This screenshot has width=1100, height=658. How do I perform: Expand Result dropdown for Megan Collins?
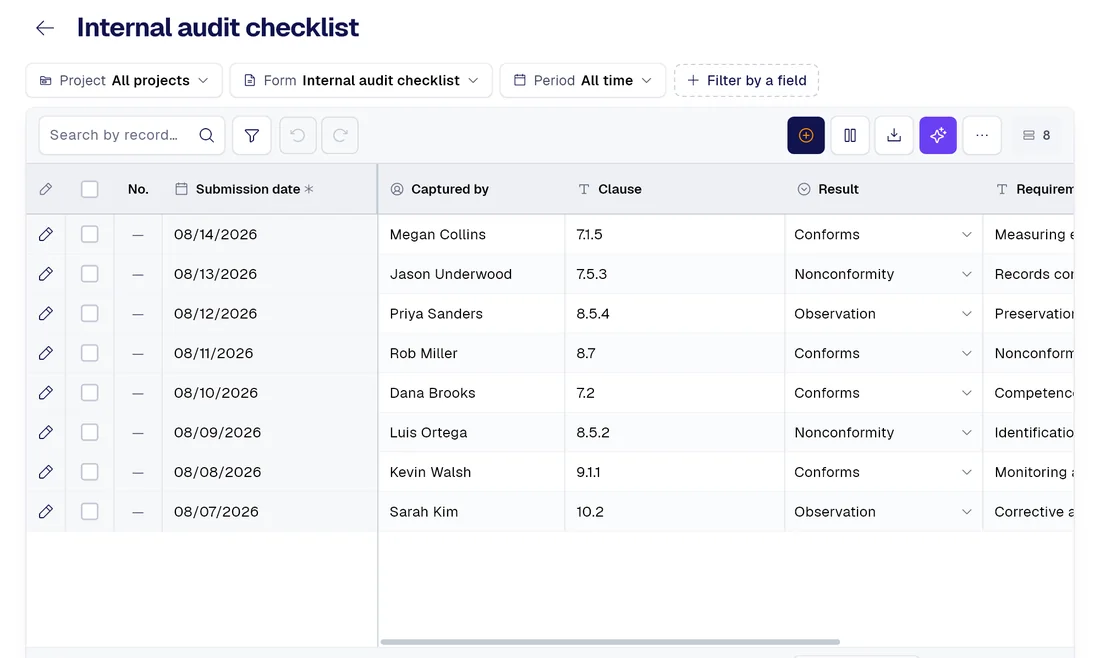(x=967, y=234)
